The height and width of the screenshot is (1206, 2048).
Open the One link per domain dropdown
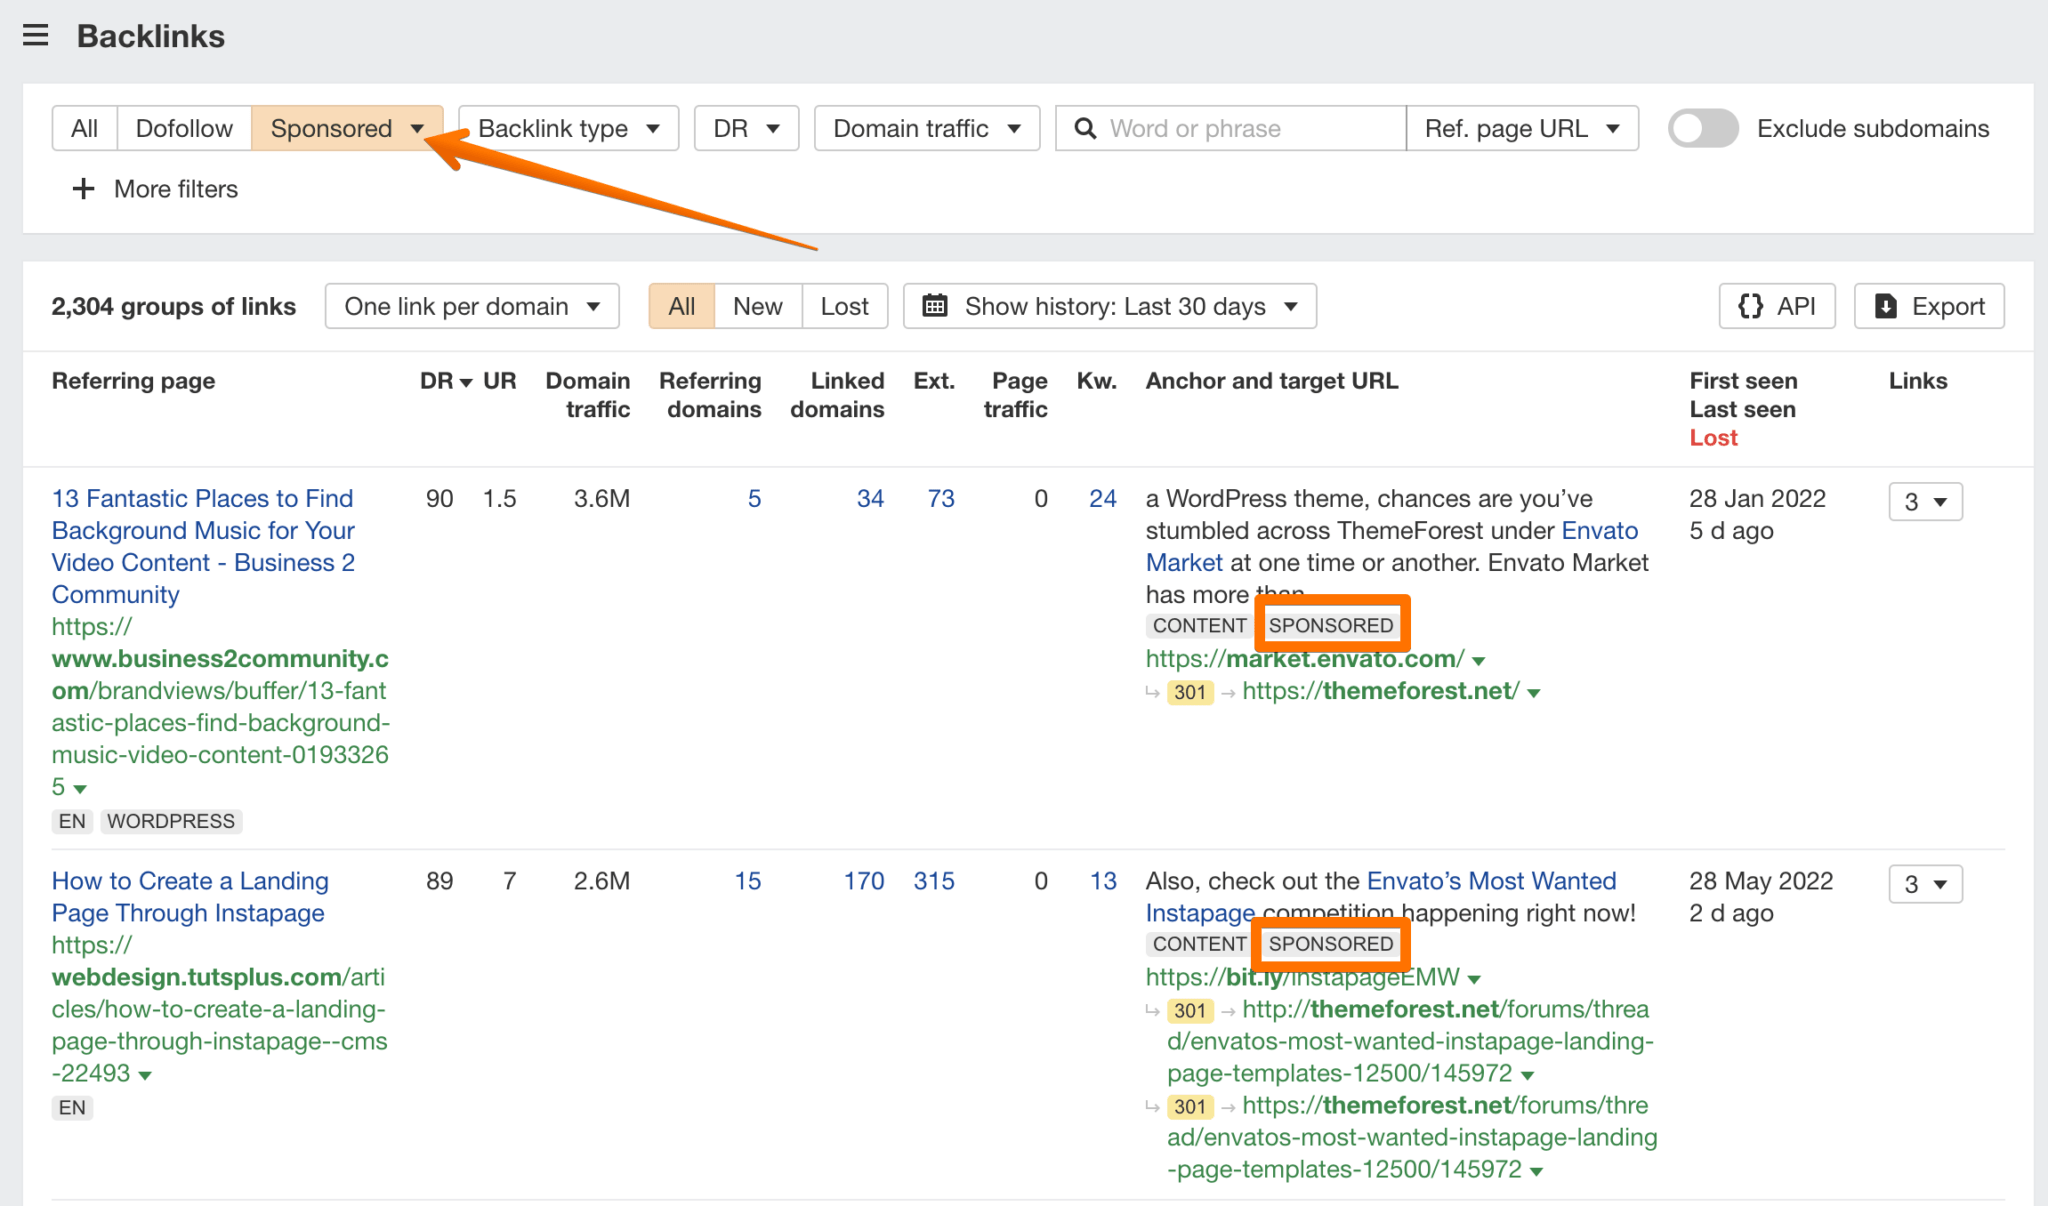tap(471, 306)
